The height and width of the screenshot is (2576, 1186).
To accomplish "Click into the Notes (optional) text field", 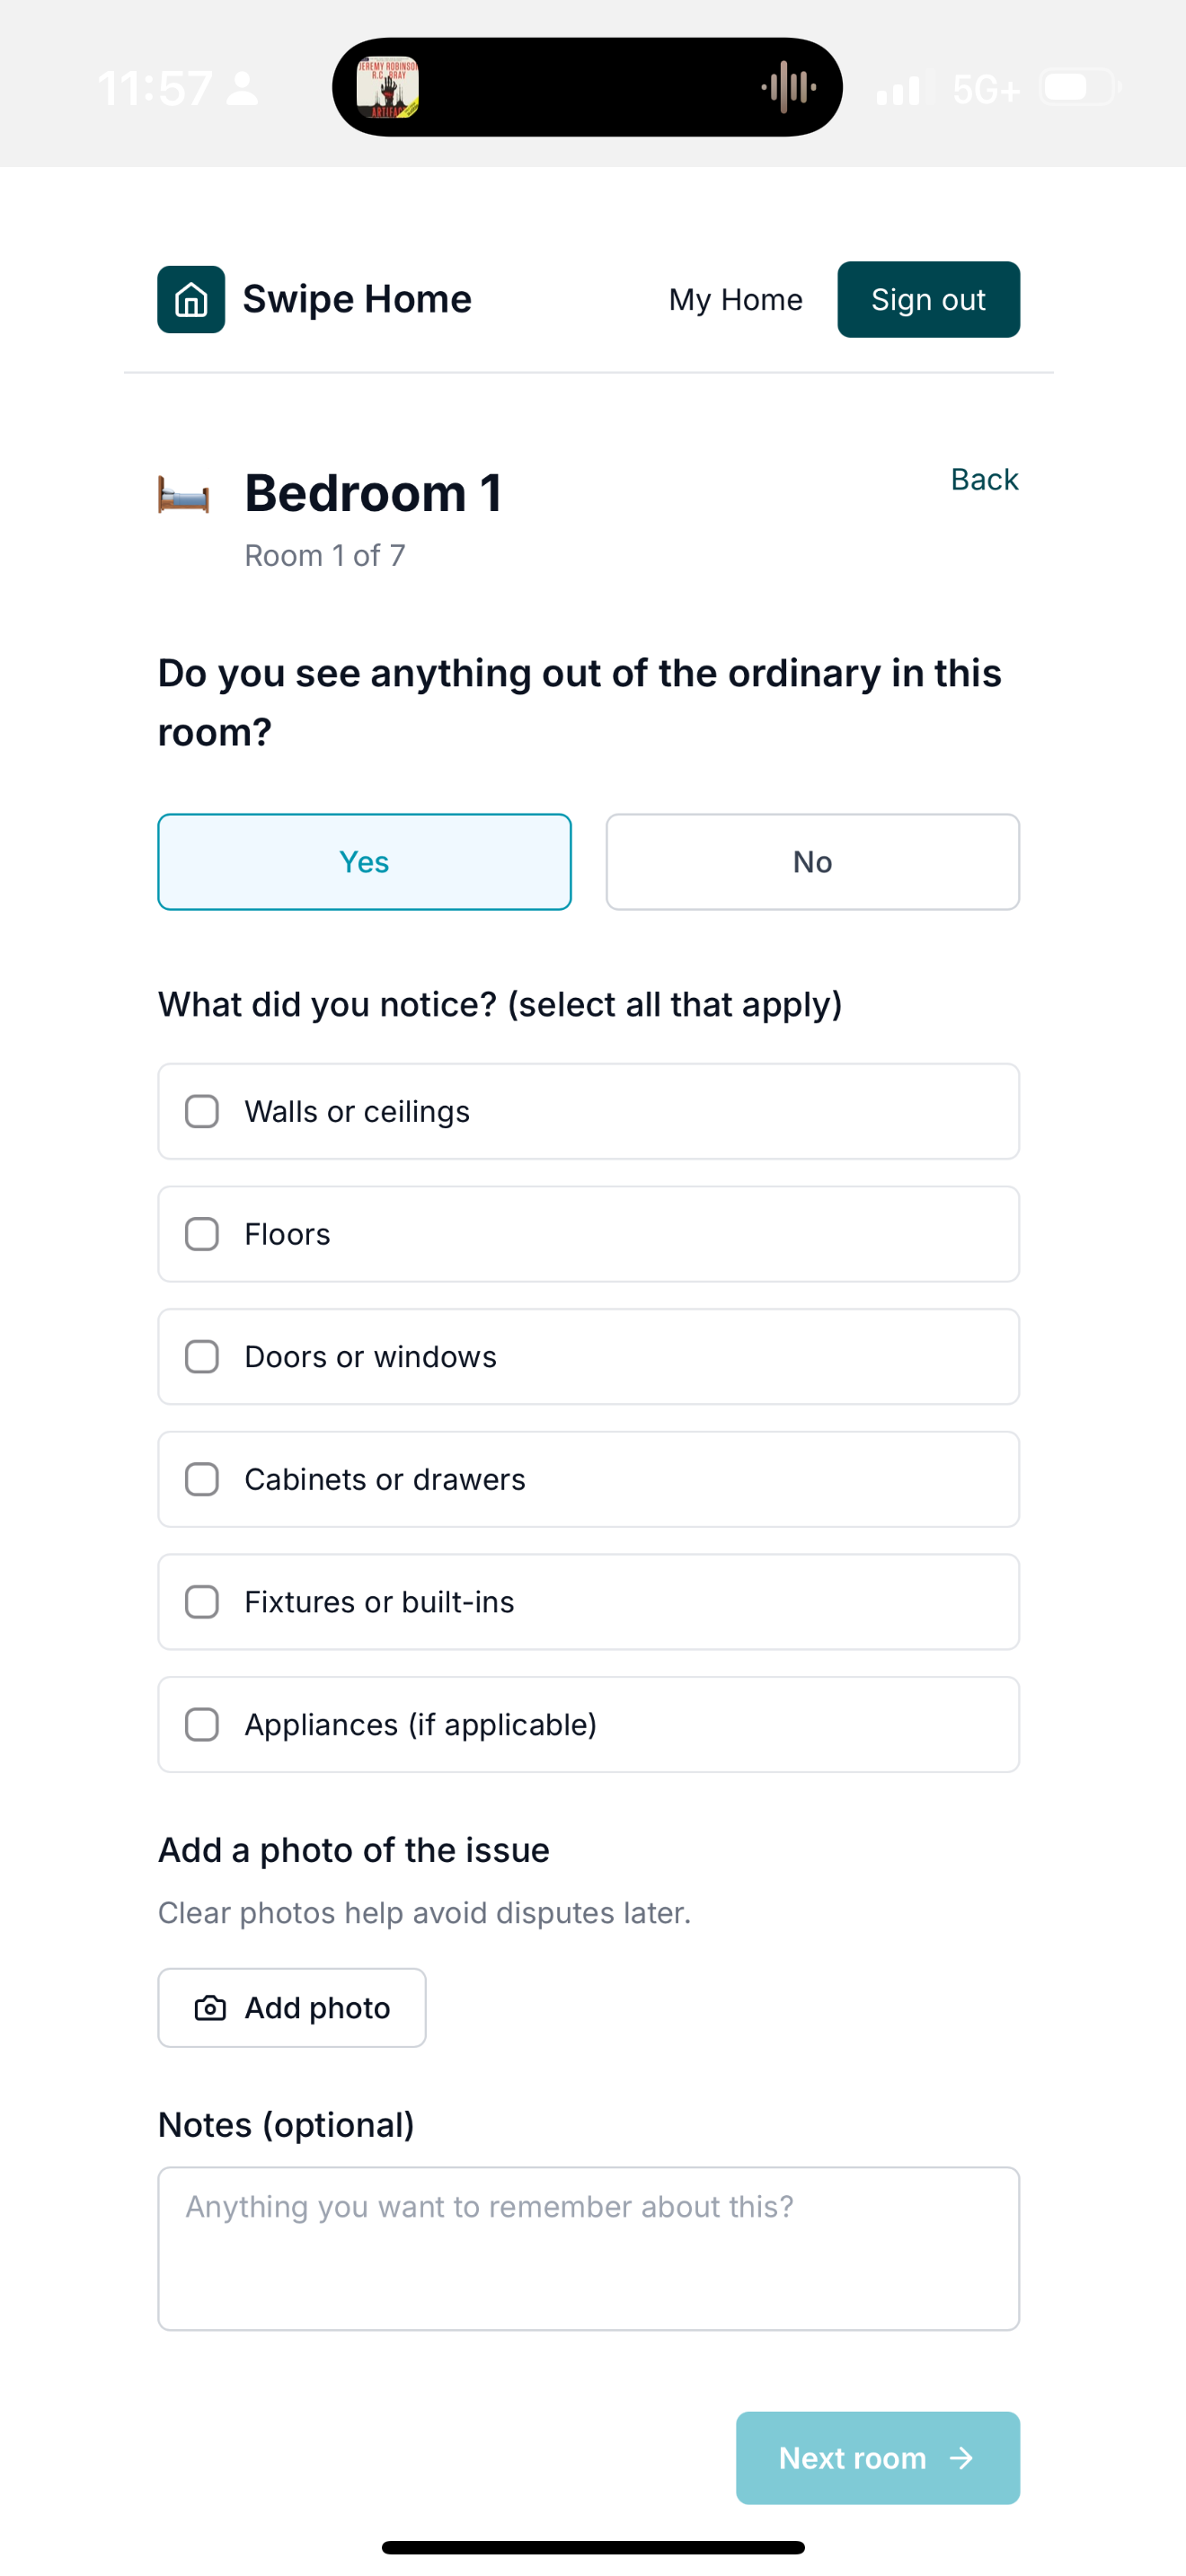I will (588, 2248).
